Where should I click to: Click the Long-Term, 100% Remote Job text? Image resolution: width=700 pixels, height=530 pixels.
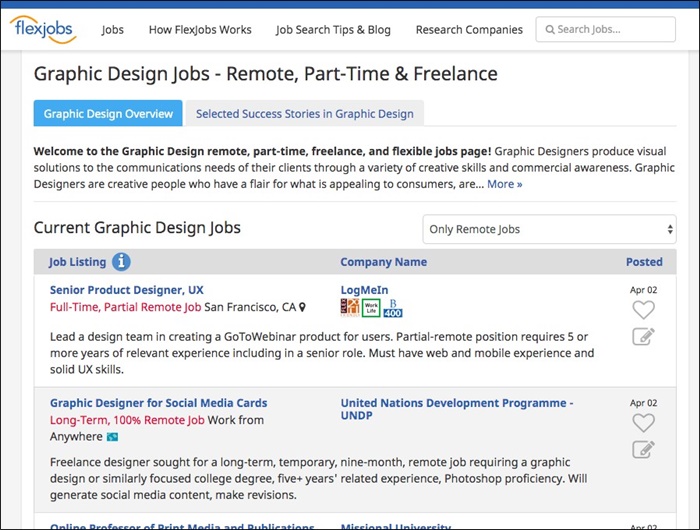coord(127,420)
